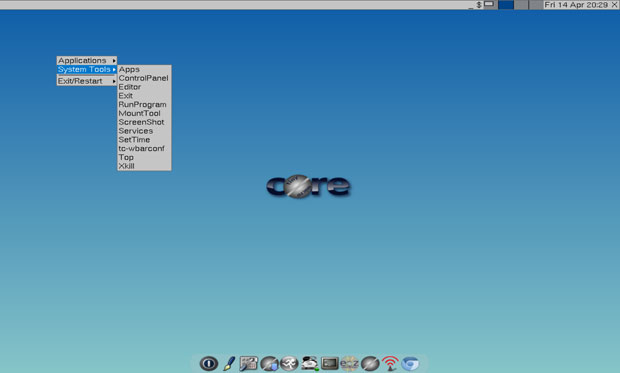Choose ScreenShot in the submenu
The width and height of the screenshot is (620, 373).
click(x=144, y=122)
